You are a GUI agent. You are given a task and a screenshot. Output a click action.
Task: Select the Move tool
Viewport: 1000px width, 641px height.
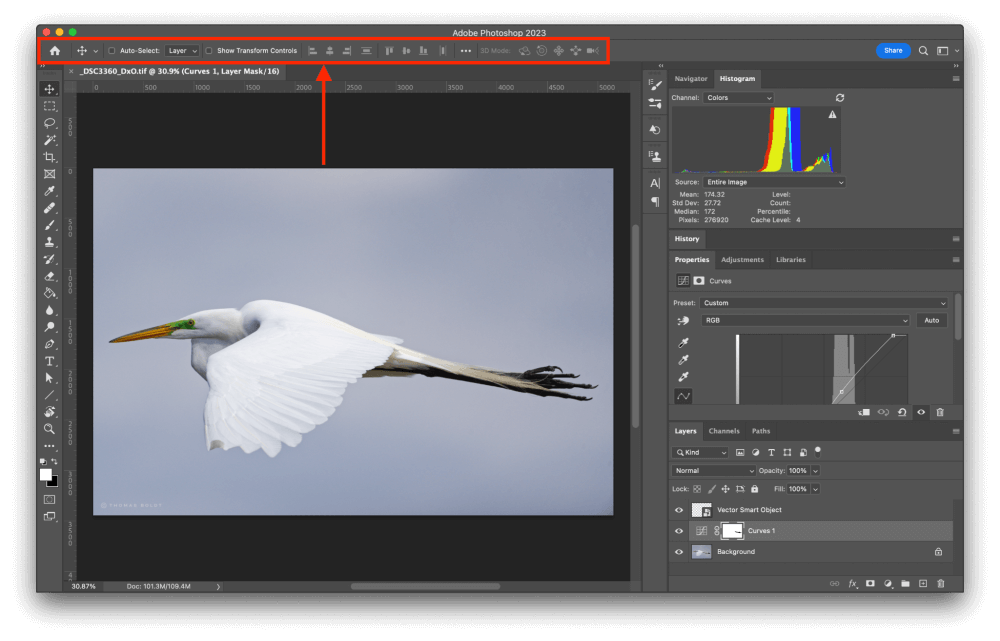click(49, 88)
